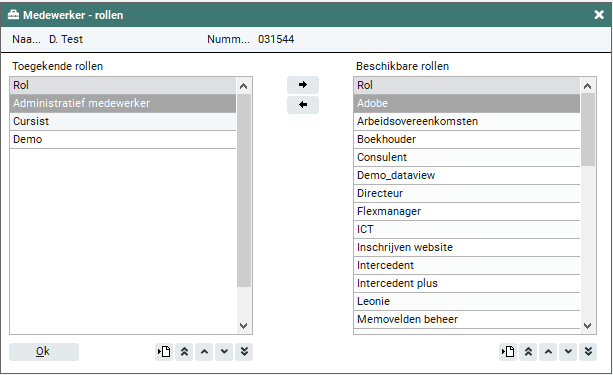
Task: Confirm with the Ok button
Action: (44, 352)
